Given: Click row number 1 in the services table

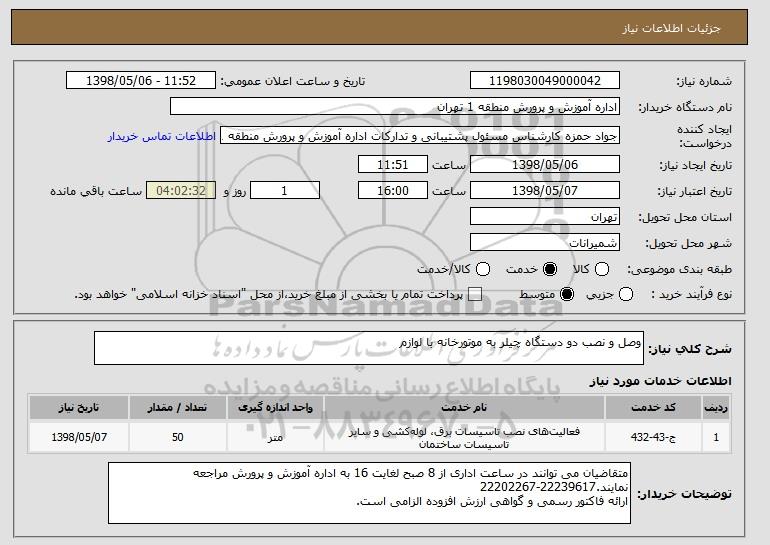Looking at the screenshot, I should [x=716, y=437].
